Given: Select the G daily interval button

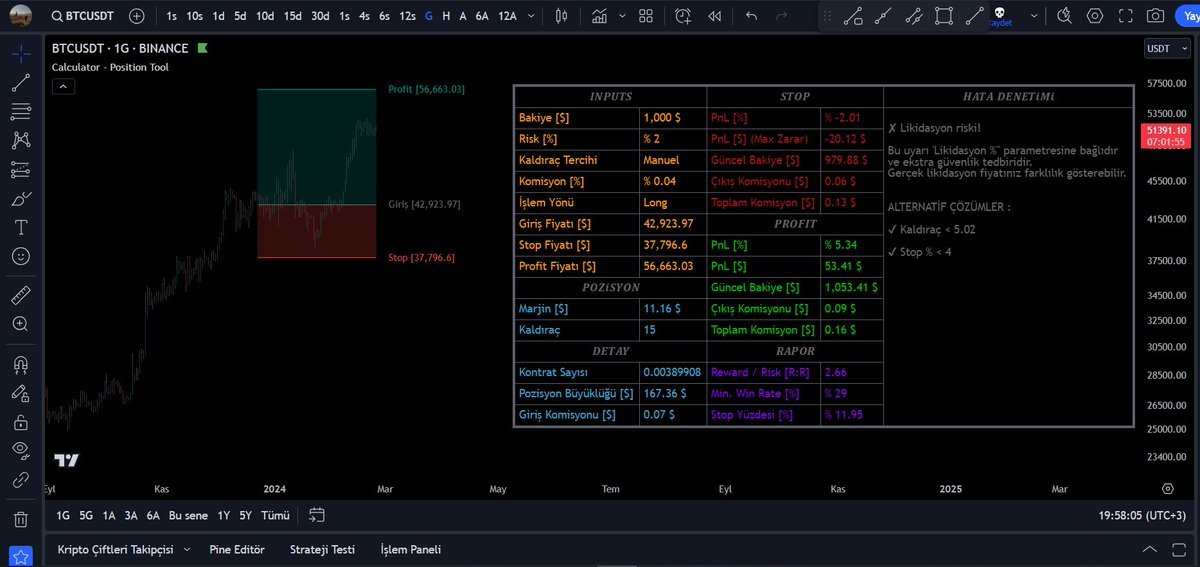Looking at the screenshot, I should click(x=429, y=16).
